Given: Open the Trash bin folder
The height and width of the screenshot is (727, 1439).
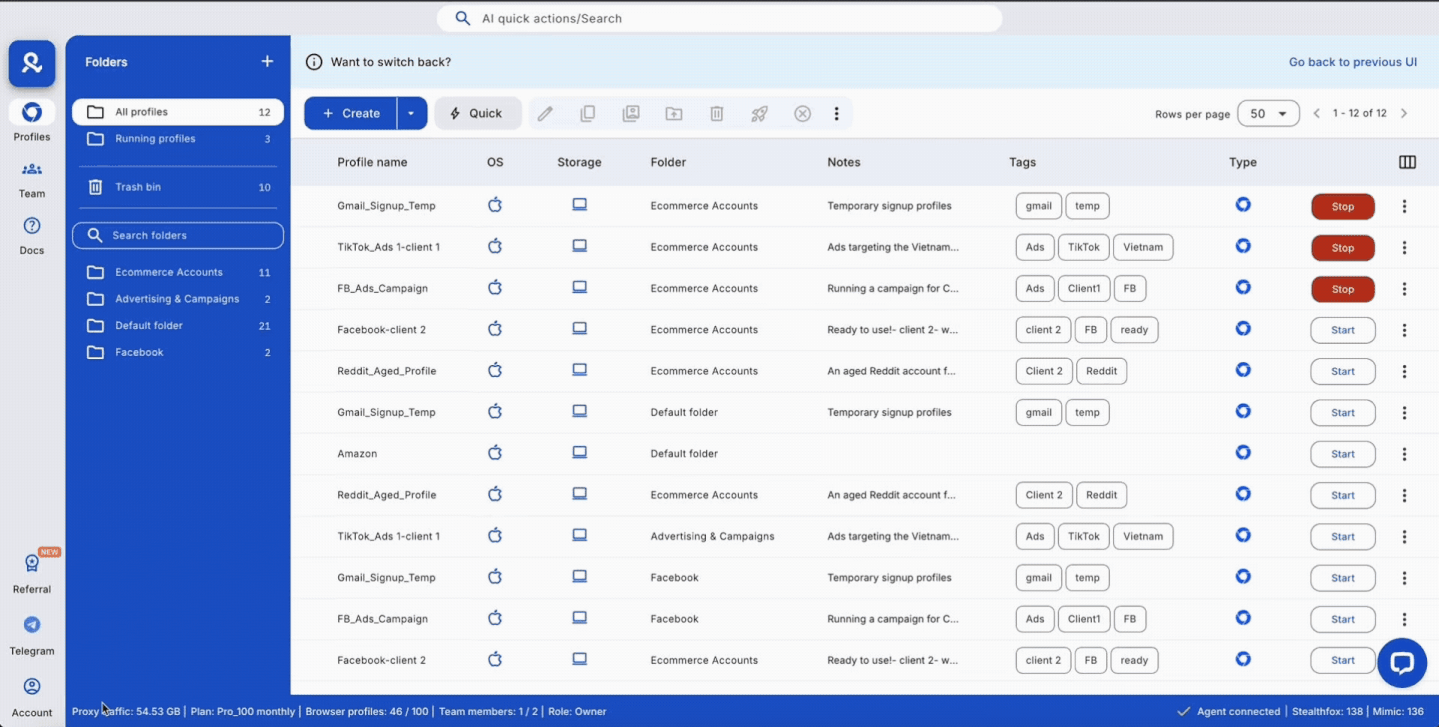Looking at the screenshot, I should [138, 187].
